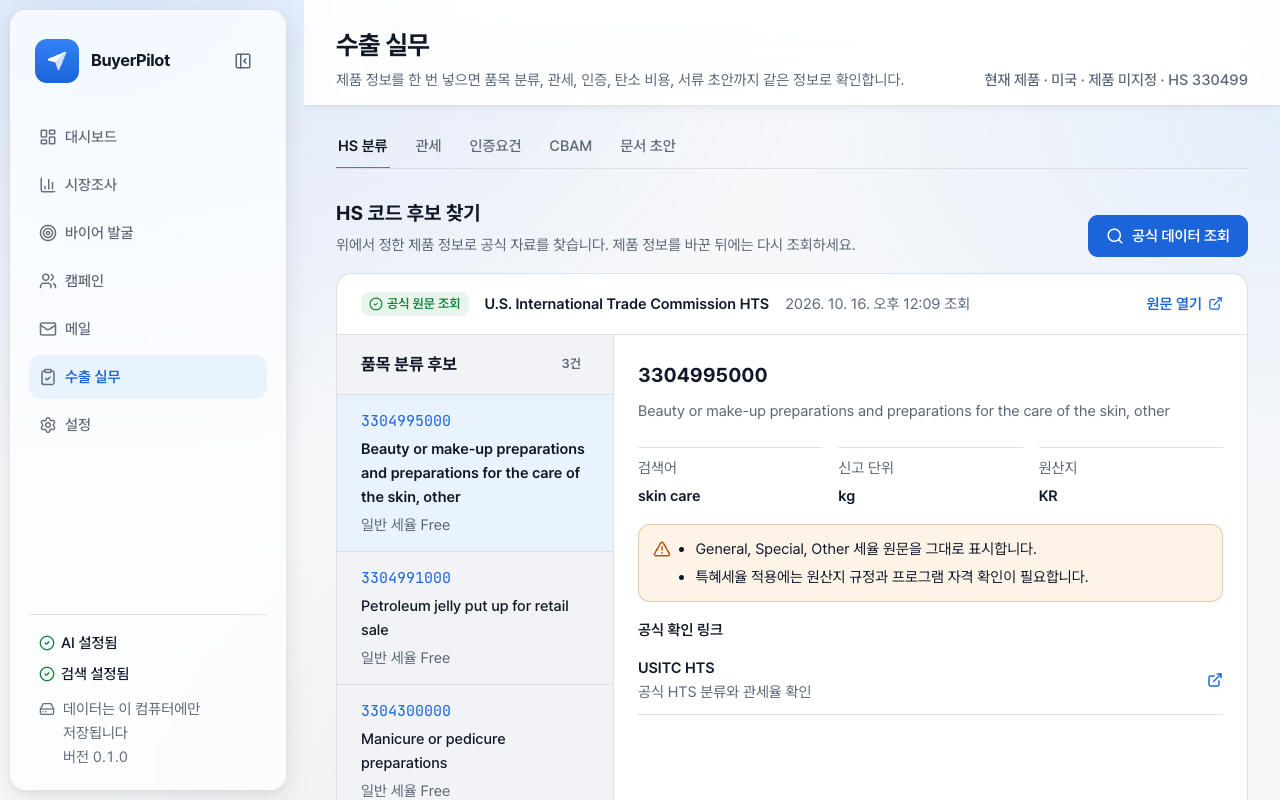
Task: Click the 검색 설정됨 check icon
Action: point(47,674)
